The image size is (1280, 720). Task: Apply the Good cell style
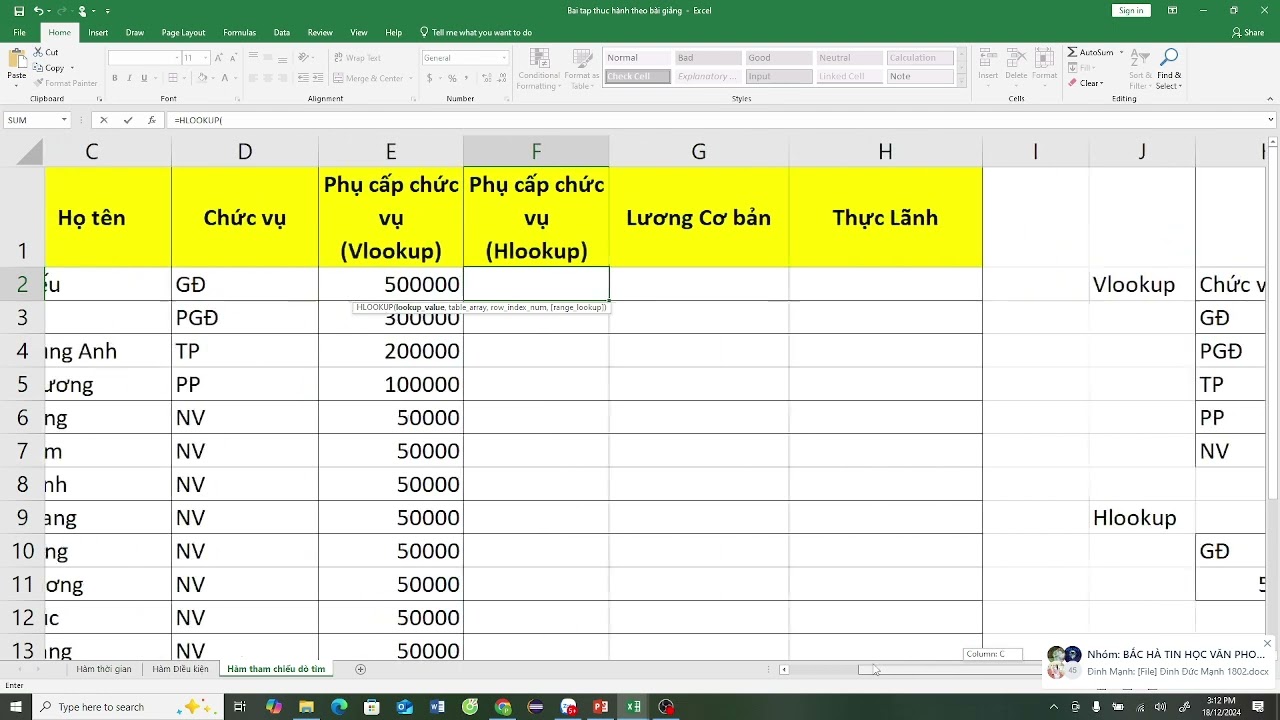[x=779, y=58]
